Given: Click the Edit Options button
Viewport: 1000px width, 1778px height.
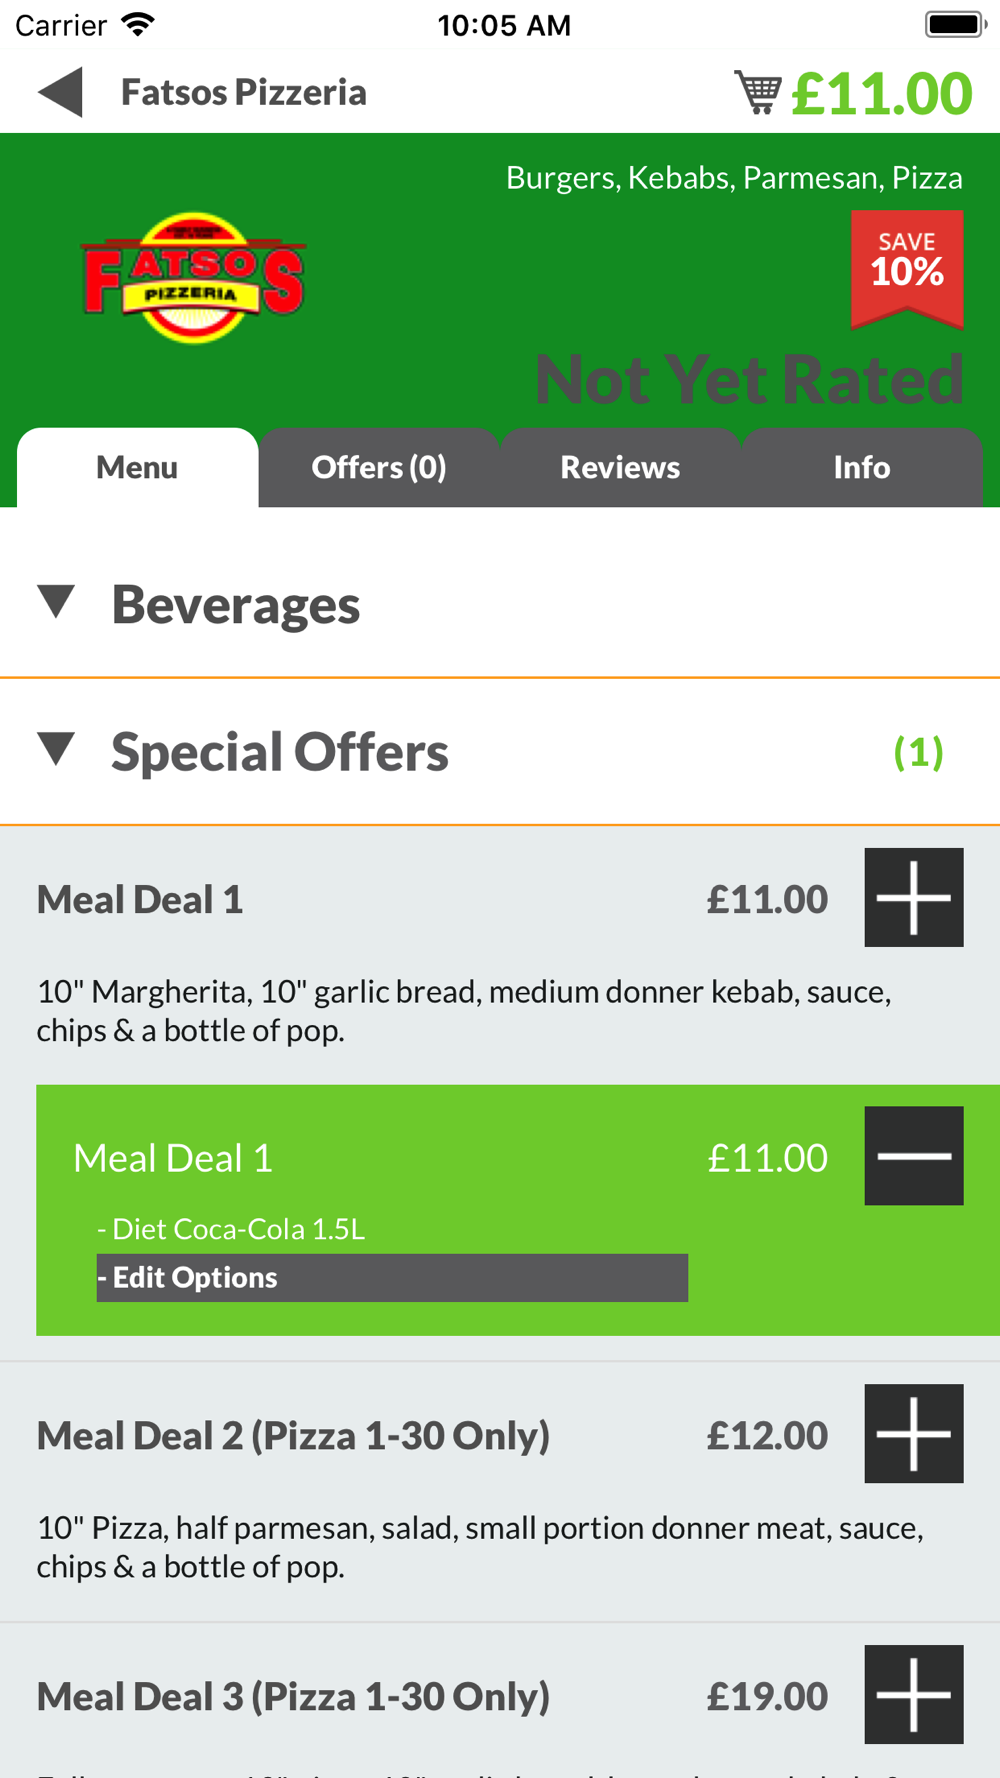Looking at the screenshot, I should pos(392,1278).
